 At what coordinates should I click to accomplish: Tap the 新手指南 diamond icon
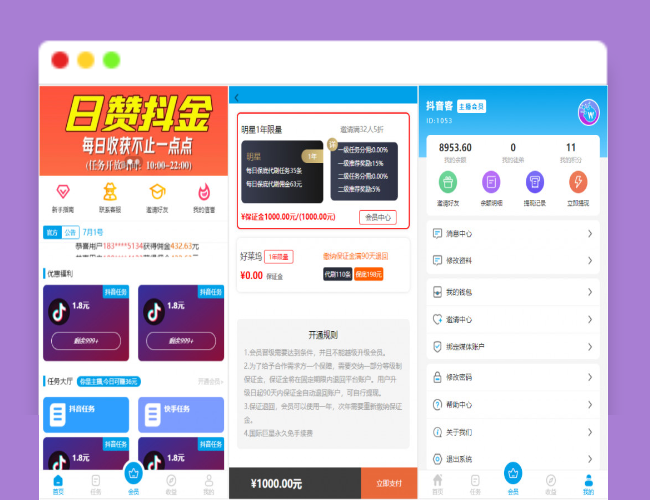click(63, 190)
